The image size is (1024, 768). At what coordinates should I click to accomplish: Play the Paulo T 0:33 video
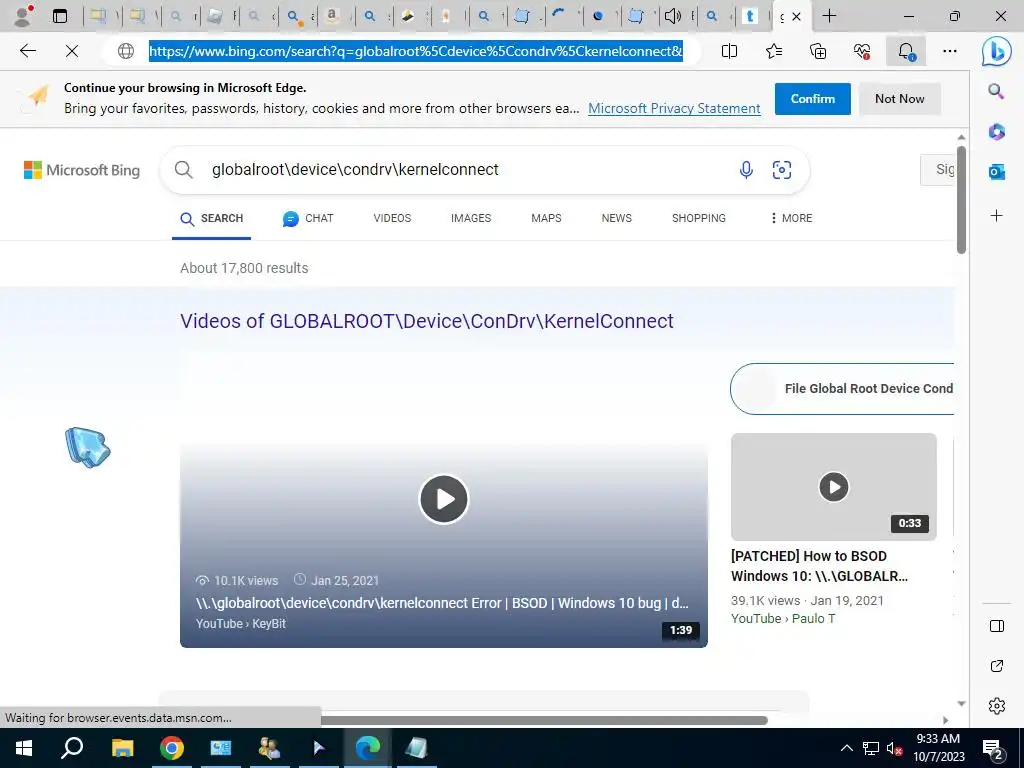pyautogui.click(x=833, y=487)
